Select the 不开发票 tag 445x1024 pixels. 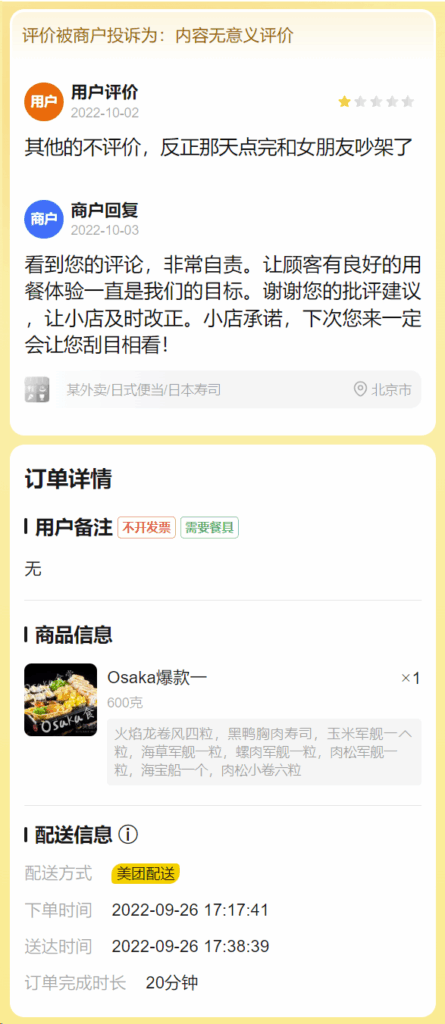point(146,528)
